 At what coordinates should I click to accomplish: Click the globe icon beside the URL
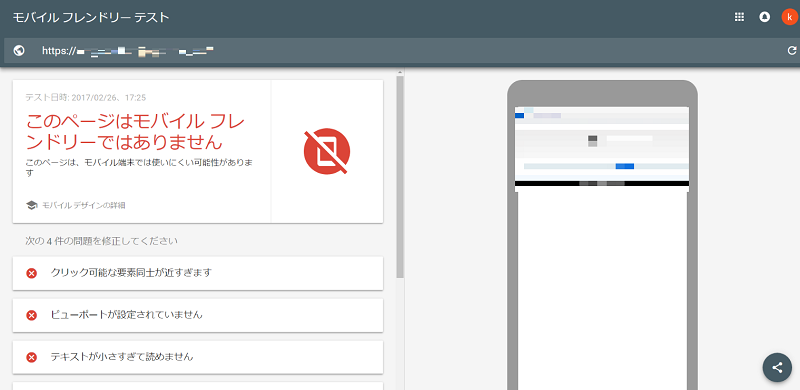(x=19, y=51)
